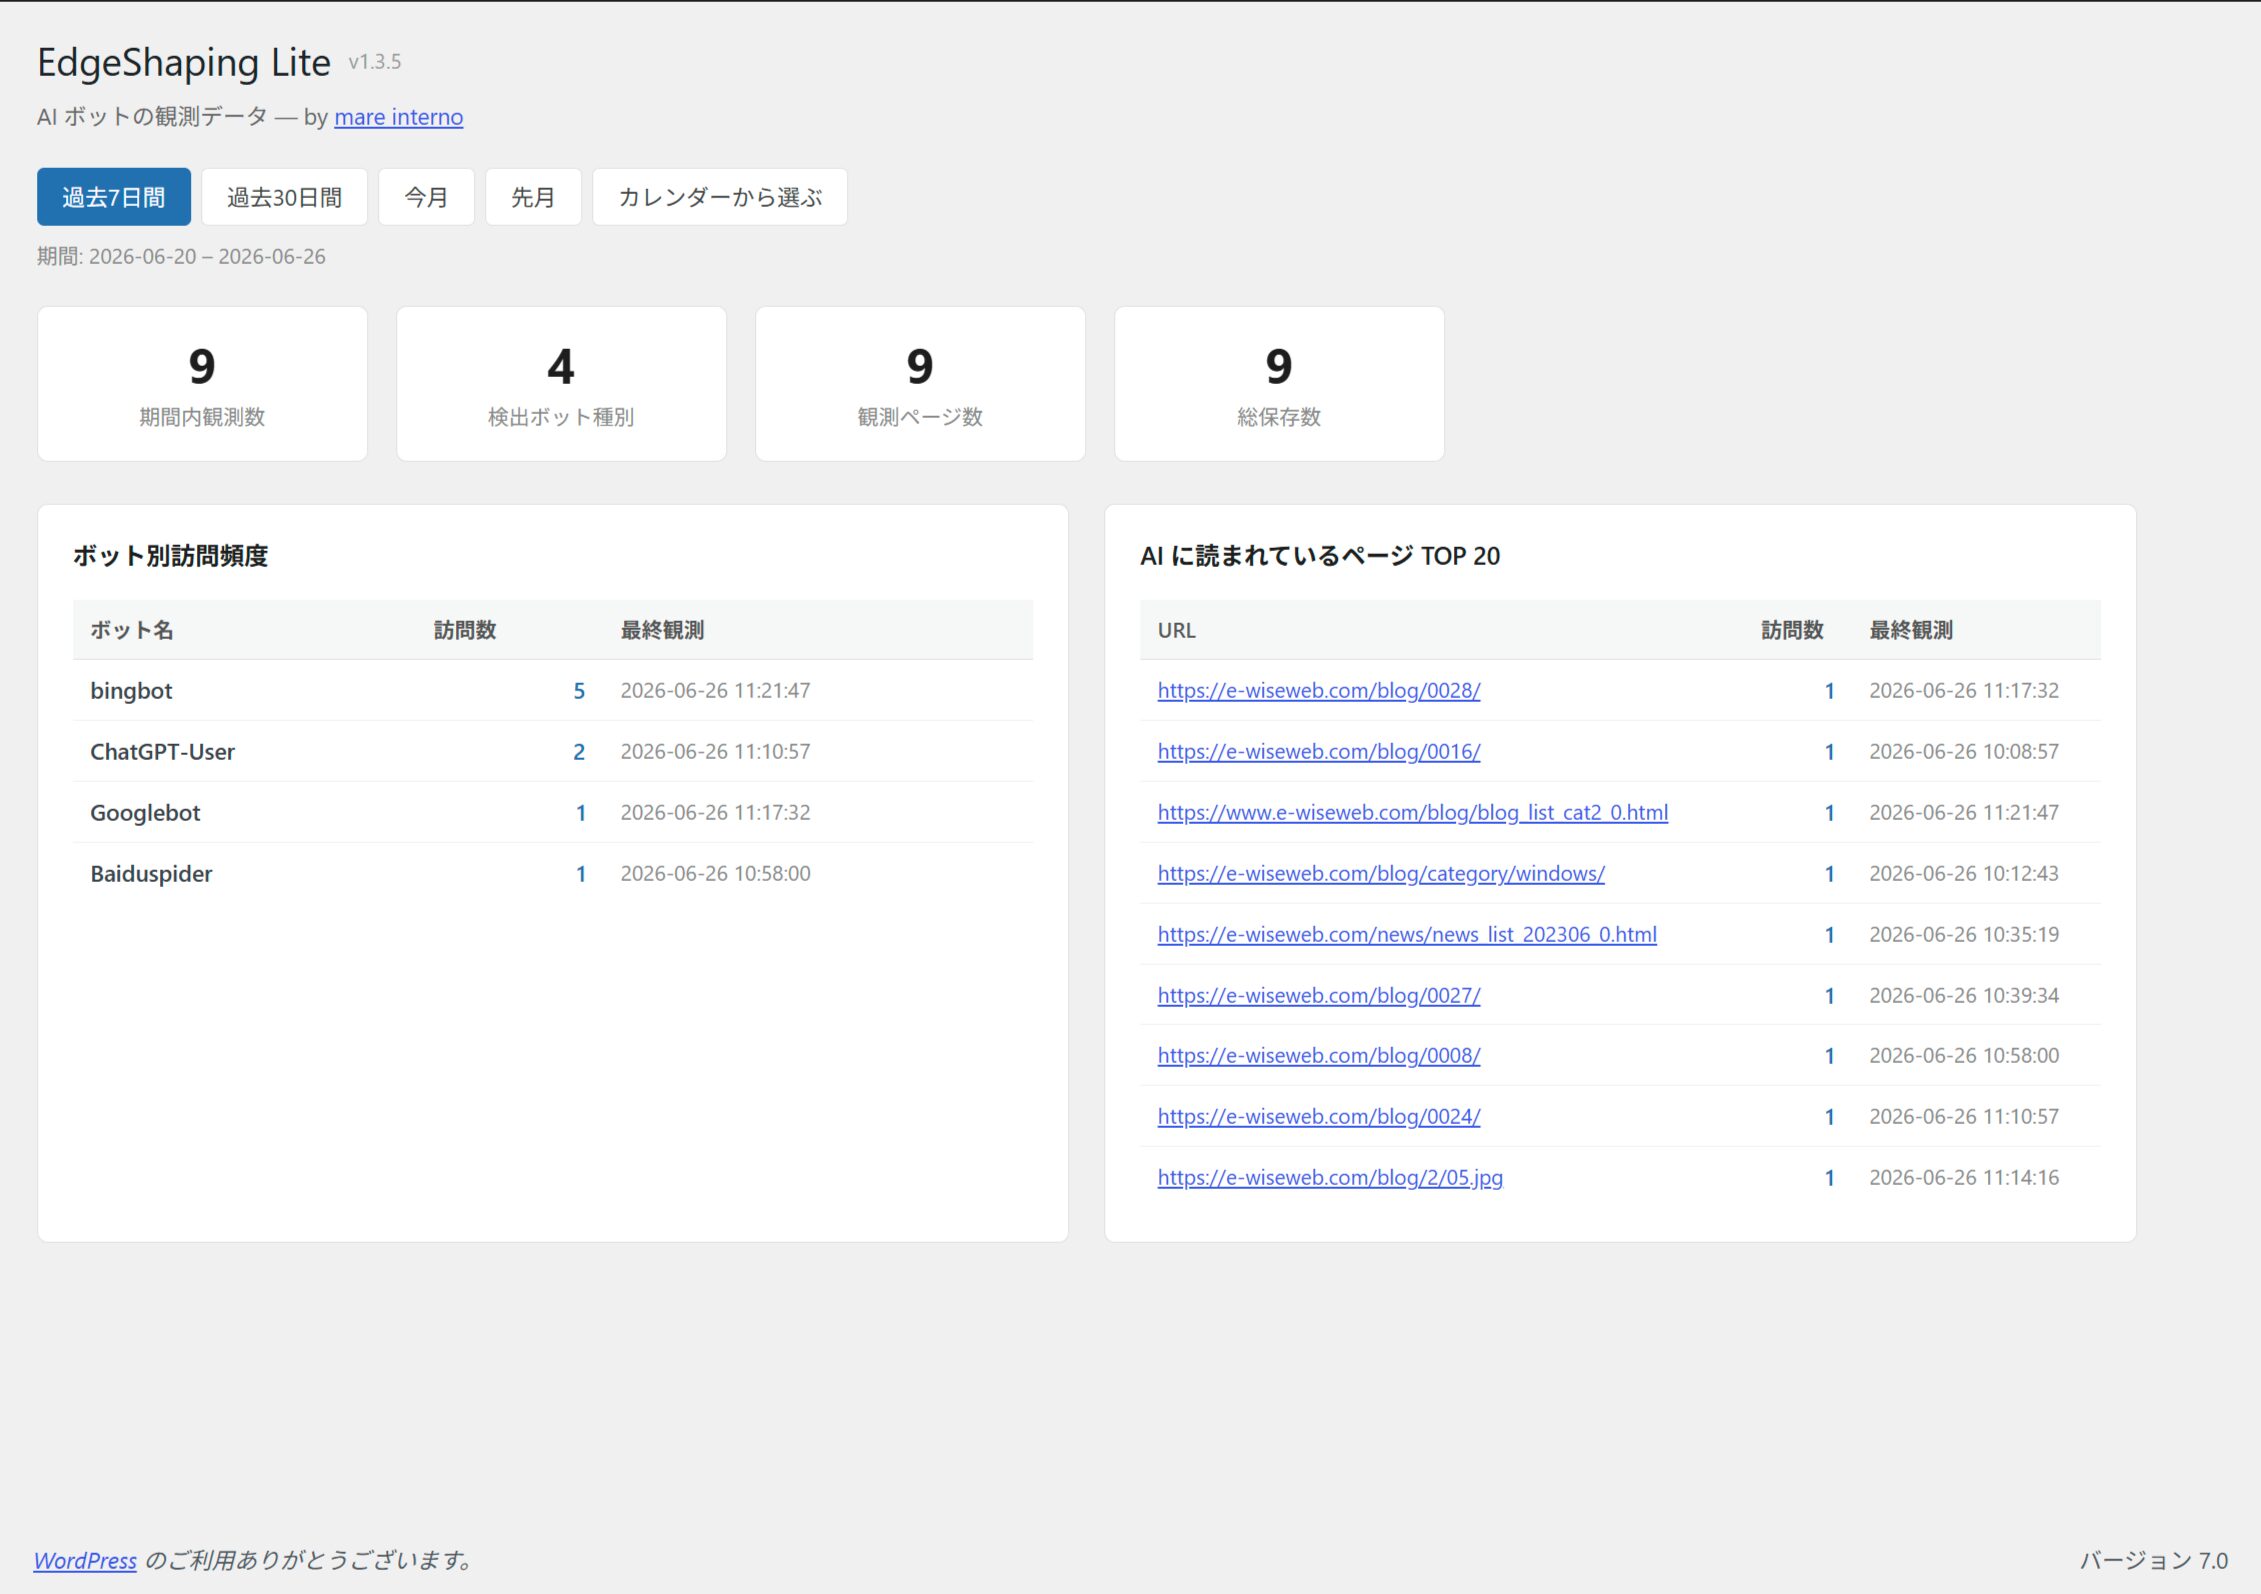Click timestamp 2026-06-26 10:39:34
Screen dimensions: 2261x1594
(x=1964, y=995)
